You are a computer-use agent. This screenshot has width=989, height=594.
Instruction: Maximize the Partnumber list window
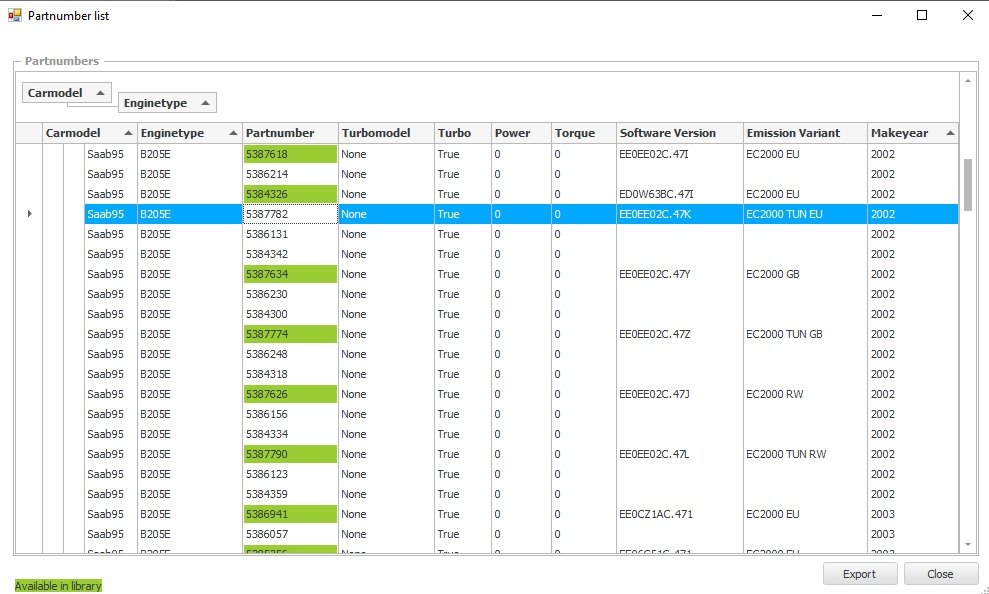pyautogui.click(x=922, y=15)
